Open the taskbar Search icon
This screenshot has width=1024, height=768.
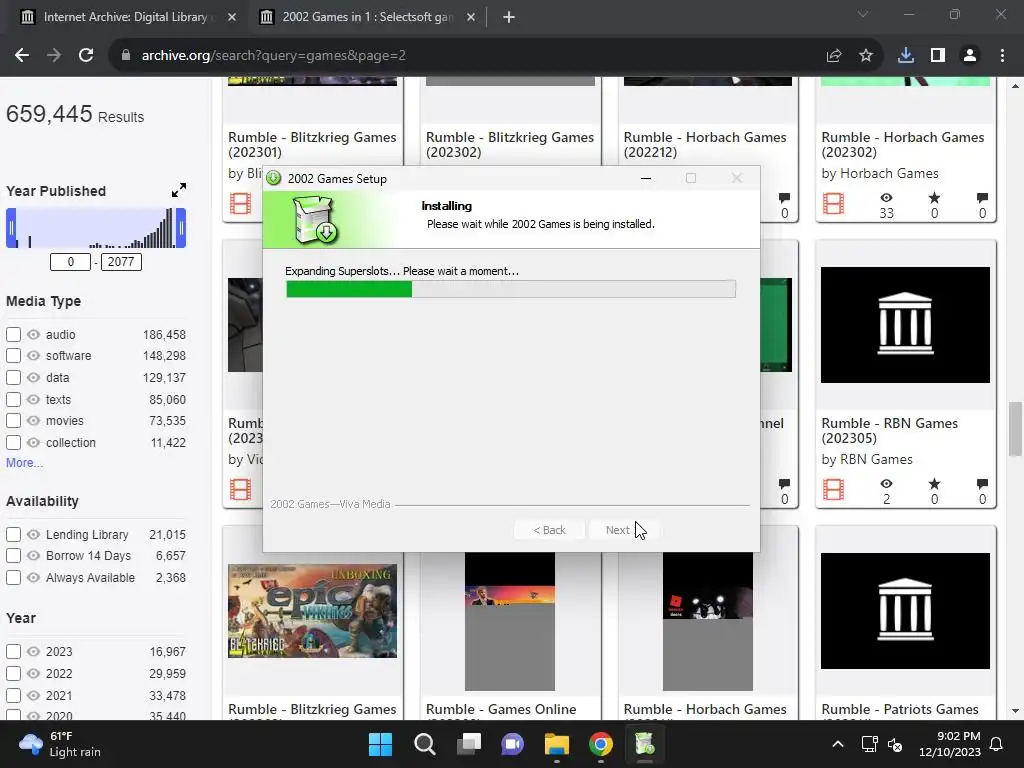(424, 744)
